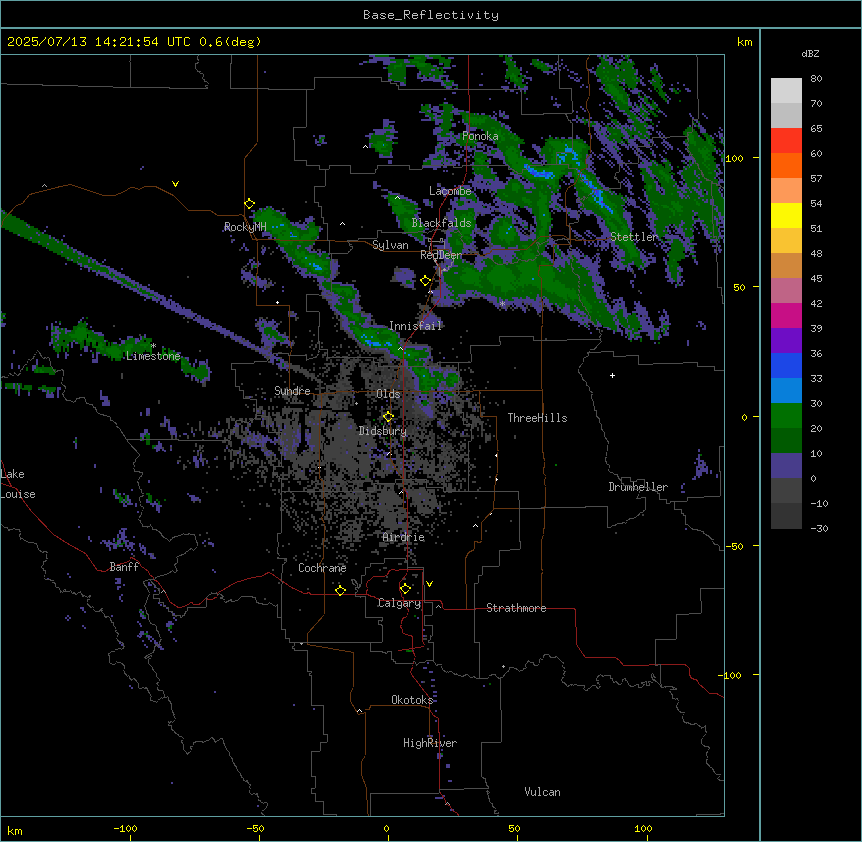Click the Drumheller map label
862x842 pixels.
638,487
